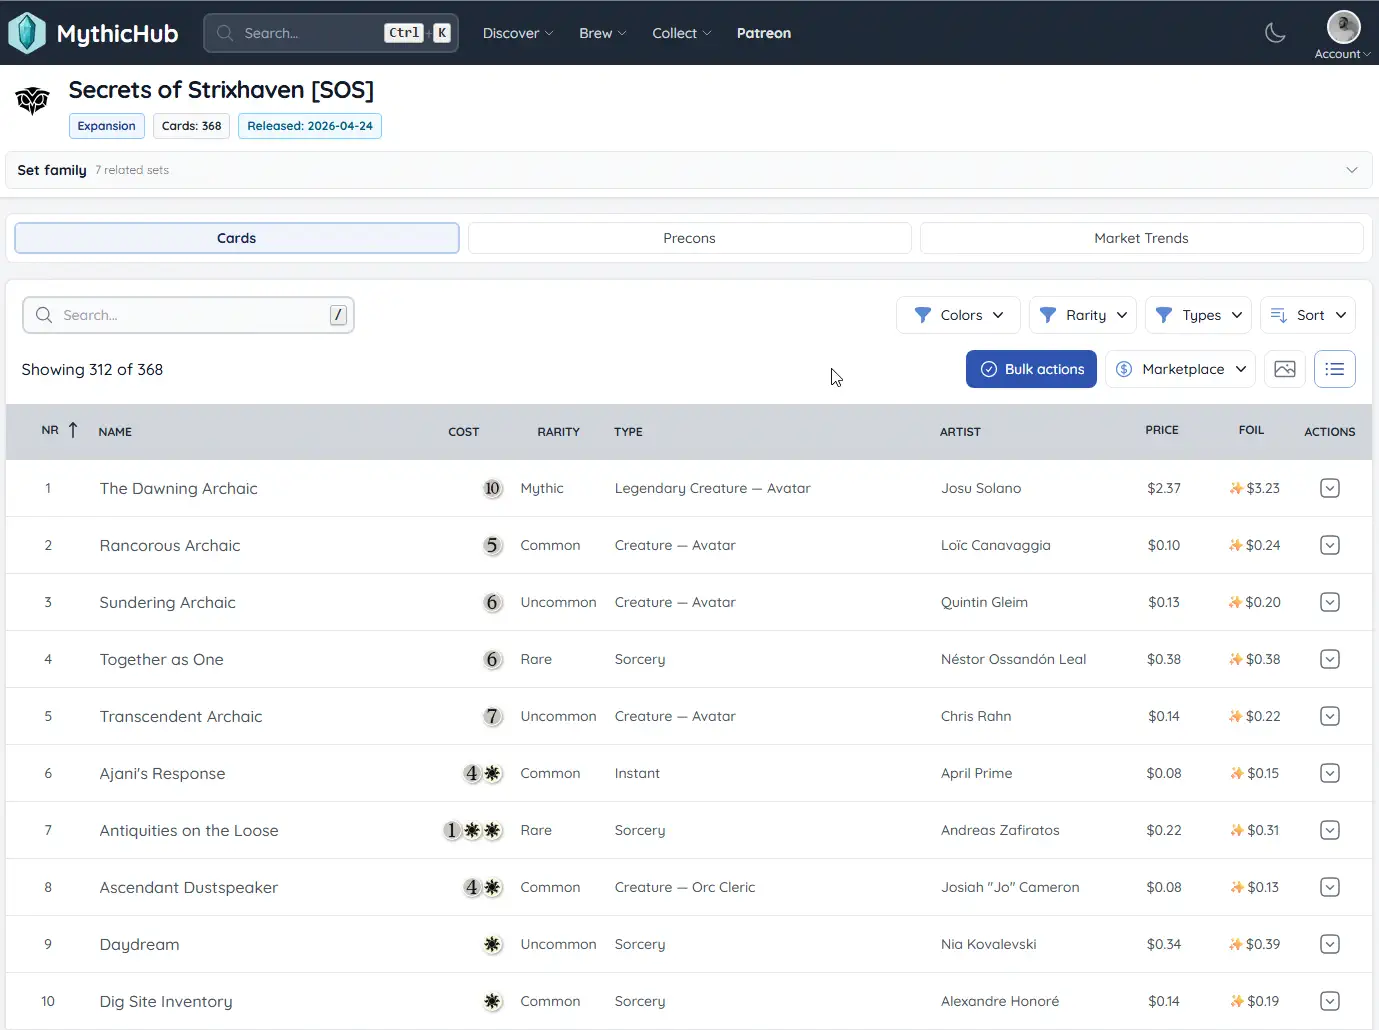Click the Showing 312 of 368 text
Image resolution: width=1379 pixels, height=1030 pixels.
pos(92,369)
